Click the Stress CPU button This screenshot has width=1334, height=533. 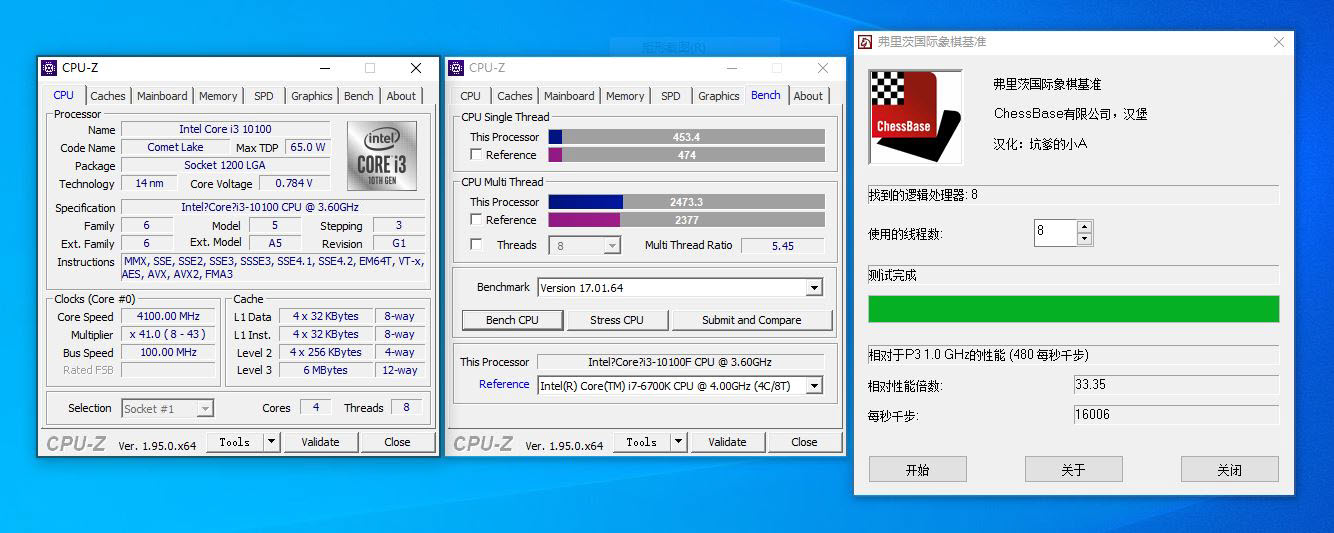pos(617,320)
